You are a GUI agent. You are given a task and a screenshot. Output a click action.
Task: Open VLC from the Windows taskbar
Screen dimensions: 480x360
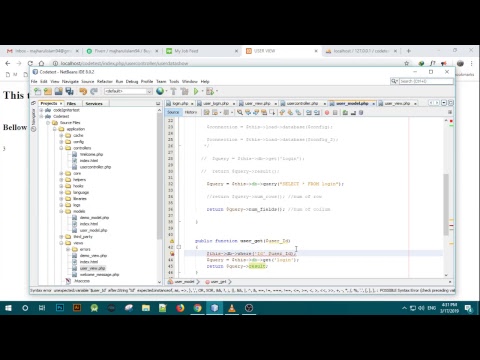(232, 308)
